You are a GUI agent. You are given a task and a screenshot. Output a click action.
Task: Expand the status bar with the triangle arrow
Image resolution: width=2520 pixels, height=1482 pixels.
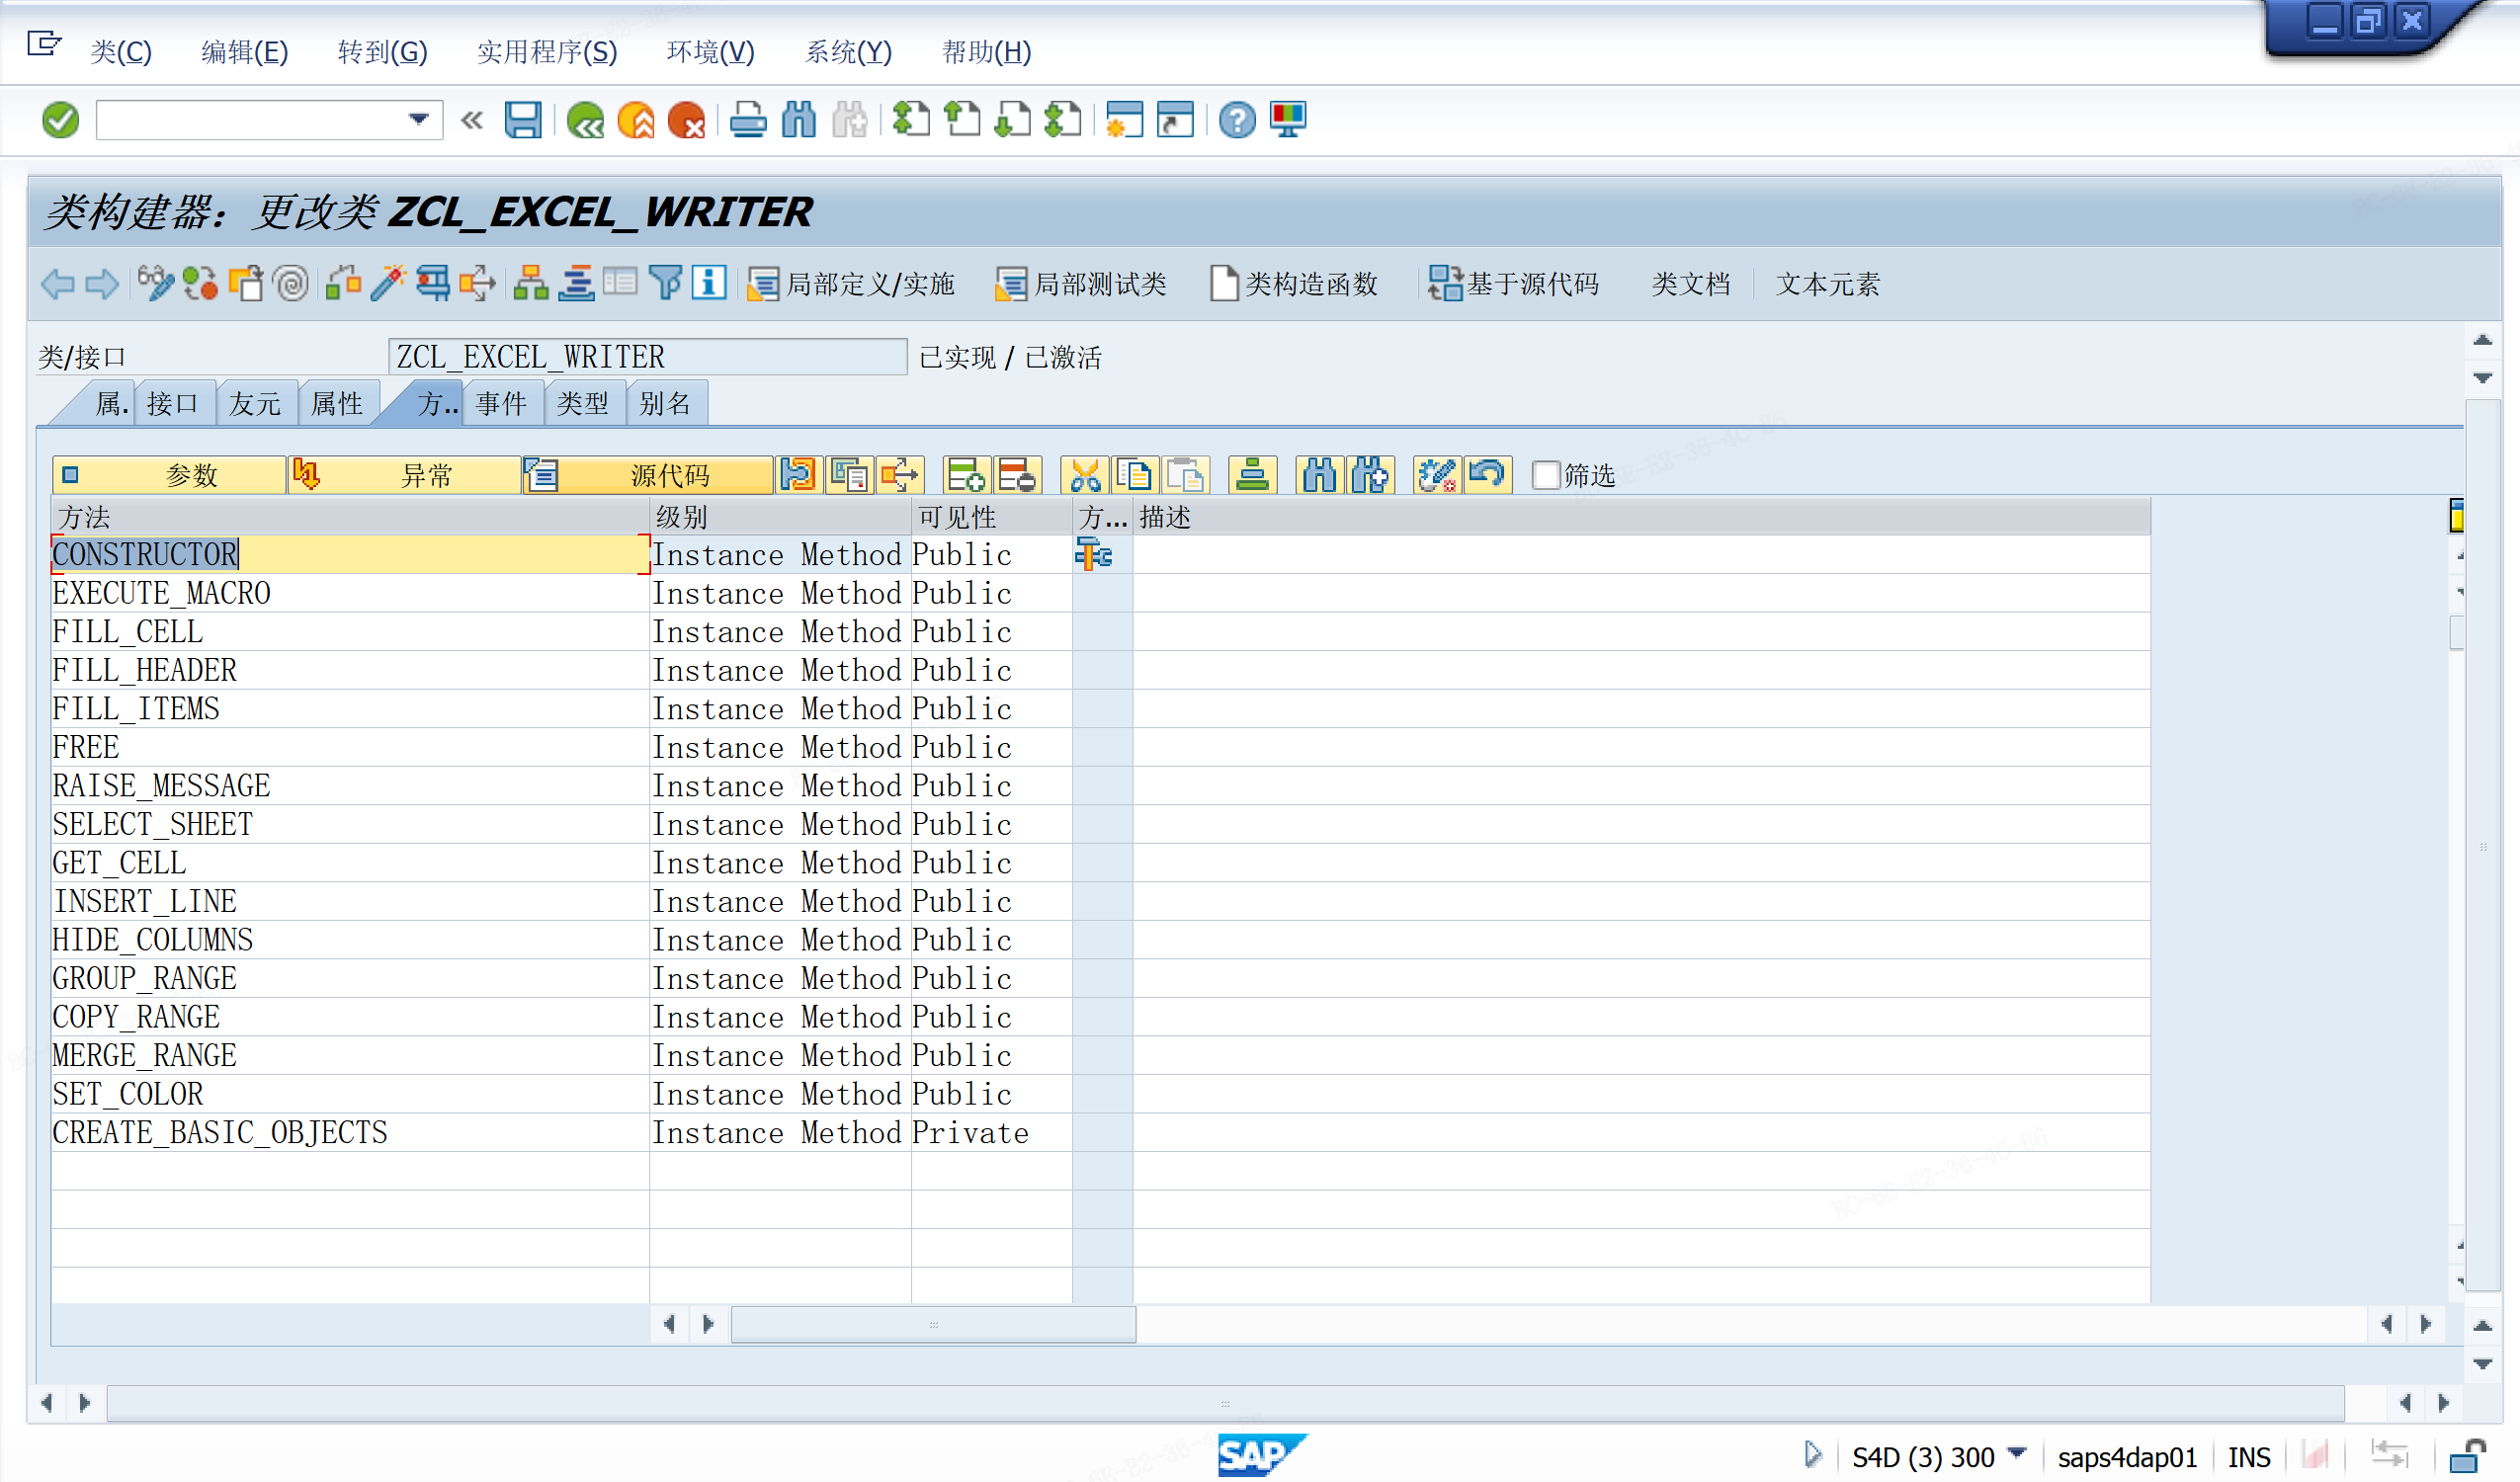pyautogui.click(x=1813, y=1455)
